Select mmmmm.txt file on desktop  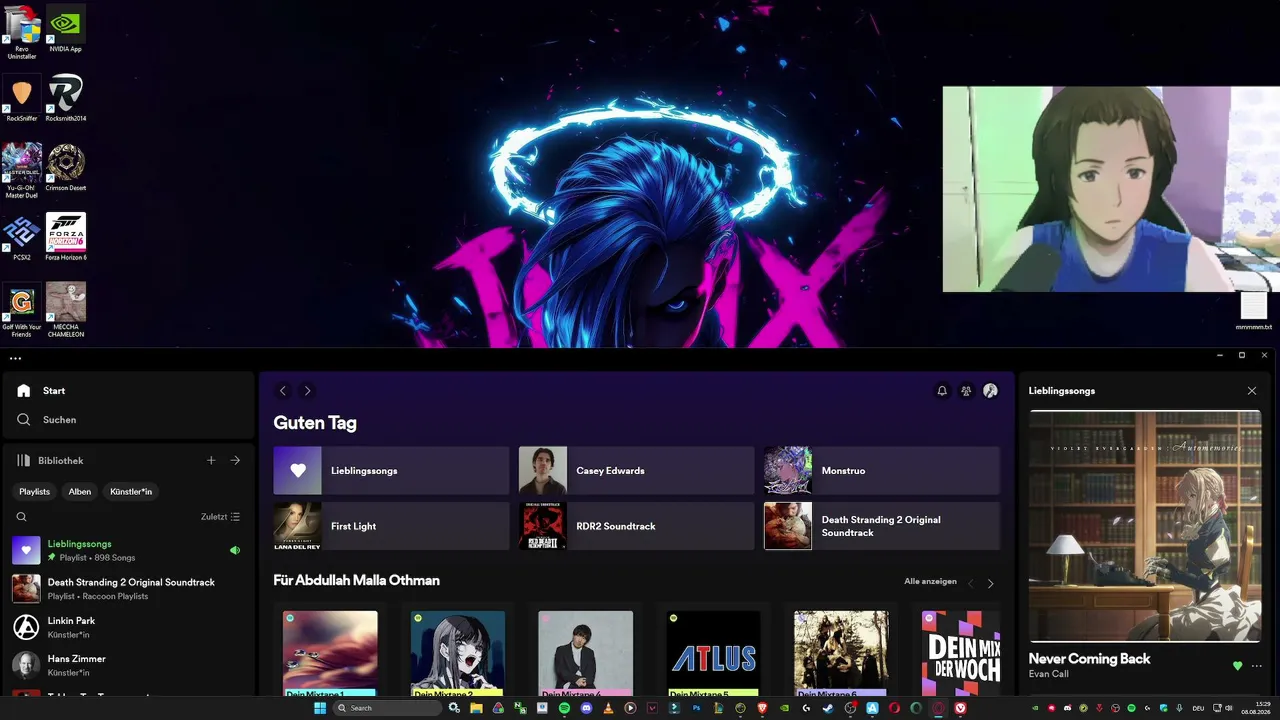pyautogui.click(x=1254, y=311)
